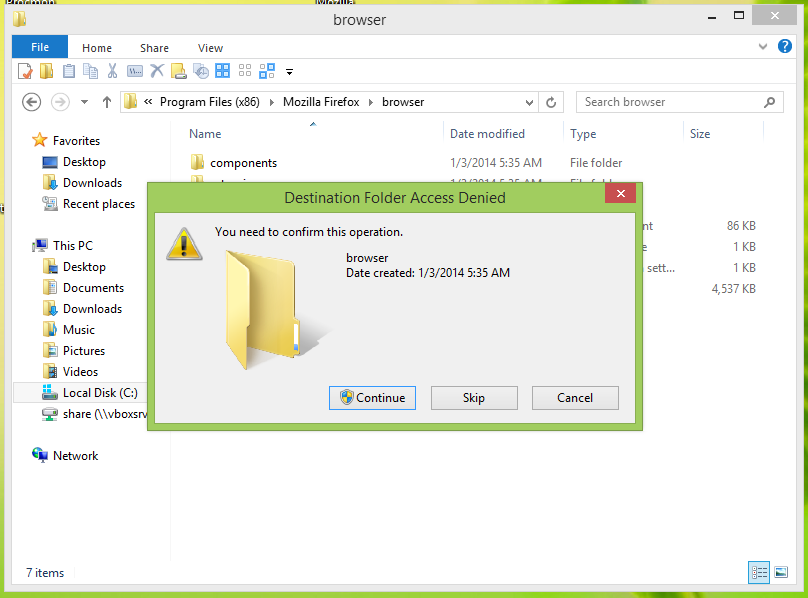This screenshot has height=598, width=808.
Task: Switch to the View ribbon tab
Action: point(210,47)
